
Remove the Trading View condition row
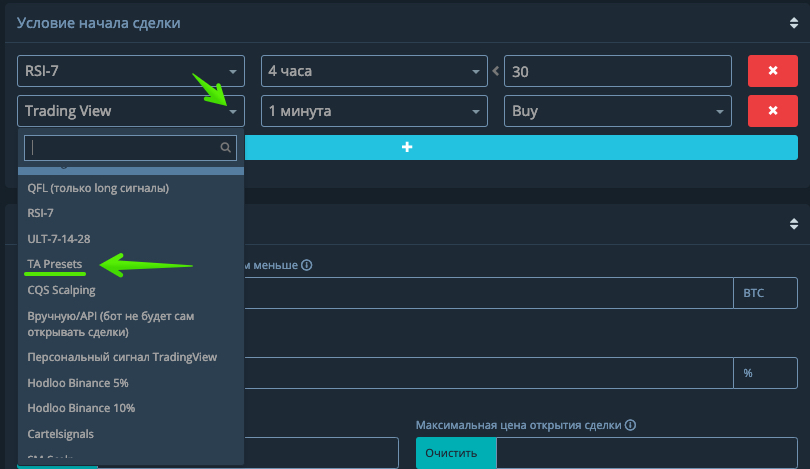(x=772, y=111)
